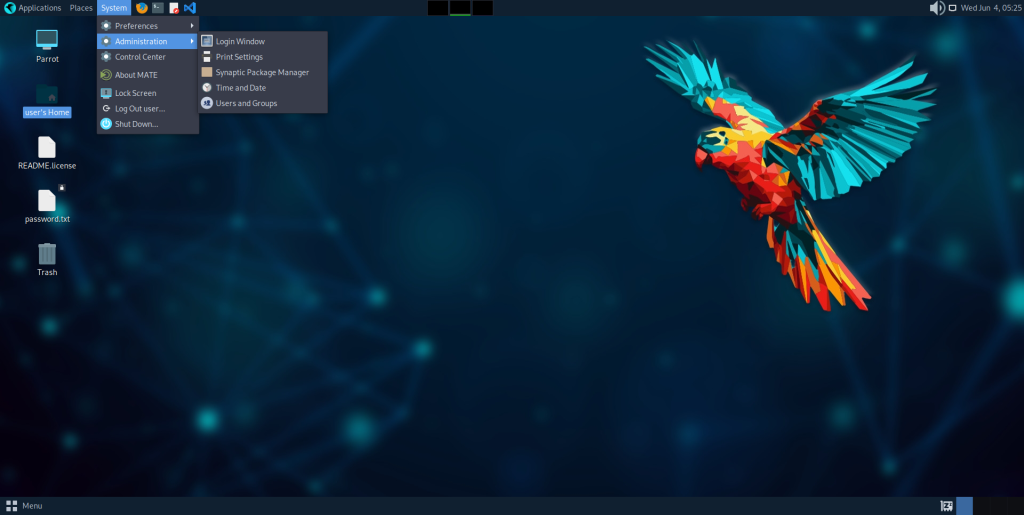
Task: Choose Lock Screen from the menu
Action: click(x=148, y=93)
